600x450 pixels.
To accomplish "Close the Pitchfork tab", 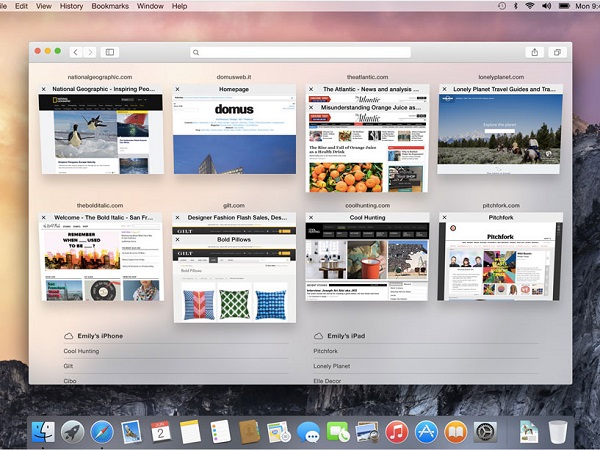I will (445, 217).
